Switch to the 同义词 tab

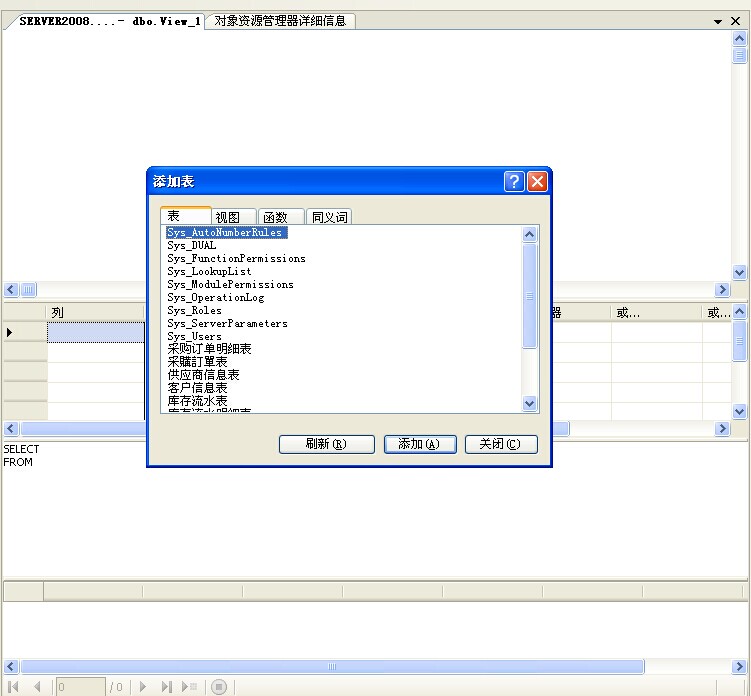pyautogui.click(x=329, y=217)
